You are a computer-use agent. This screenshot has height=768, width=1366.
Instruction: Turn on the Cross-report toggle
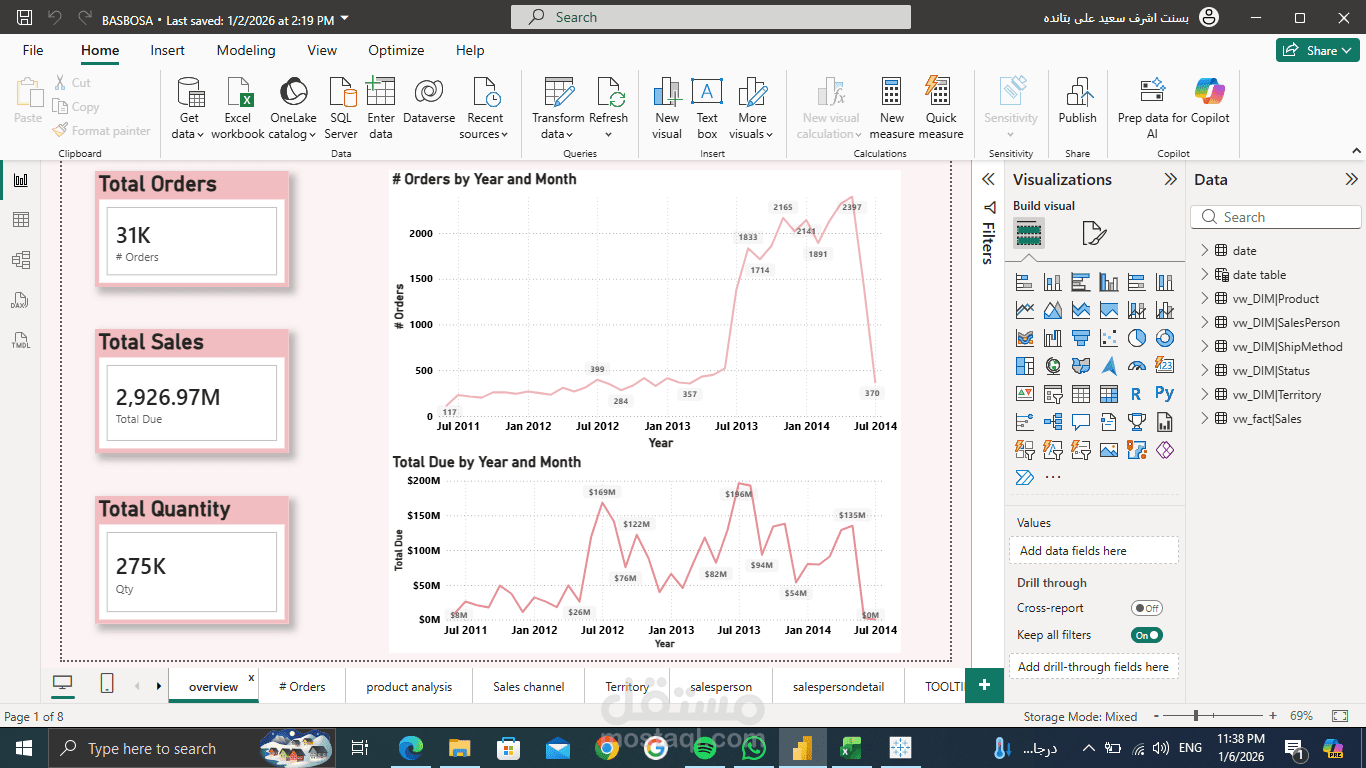pyautogui.click(x=1148, y=607)
